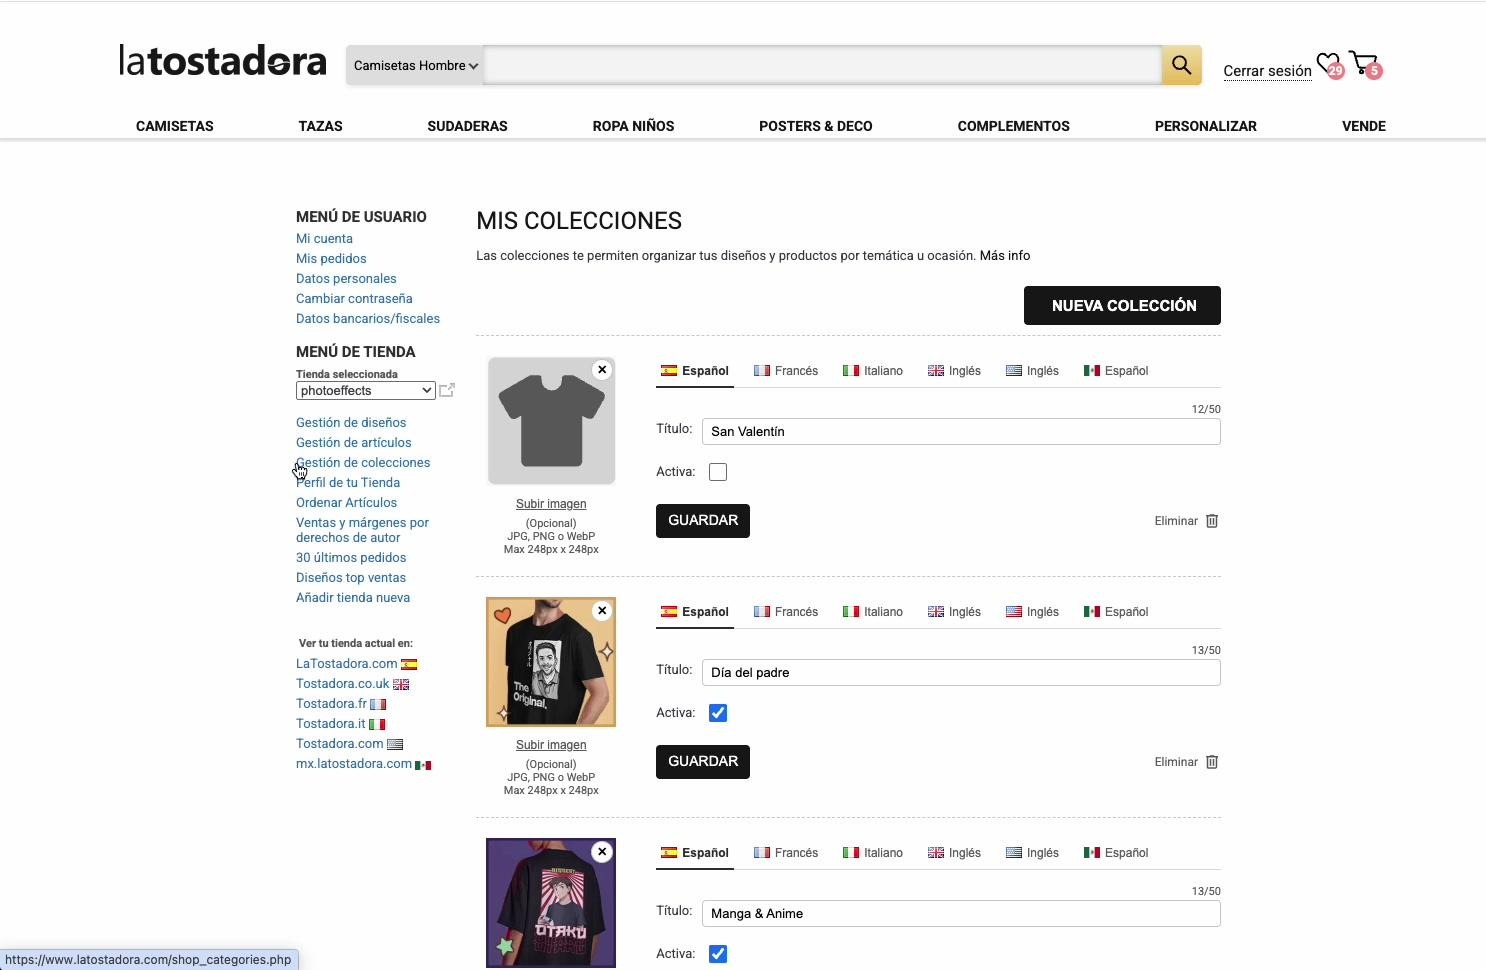This screenshot has height=970, width=1486.
Task: Open store in new tab via external link icon
Action: point(446,390)
